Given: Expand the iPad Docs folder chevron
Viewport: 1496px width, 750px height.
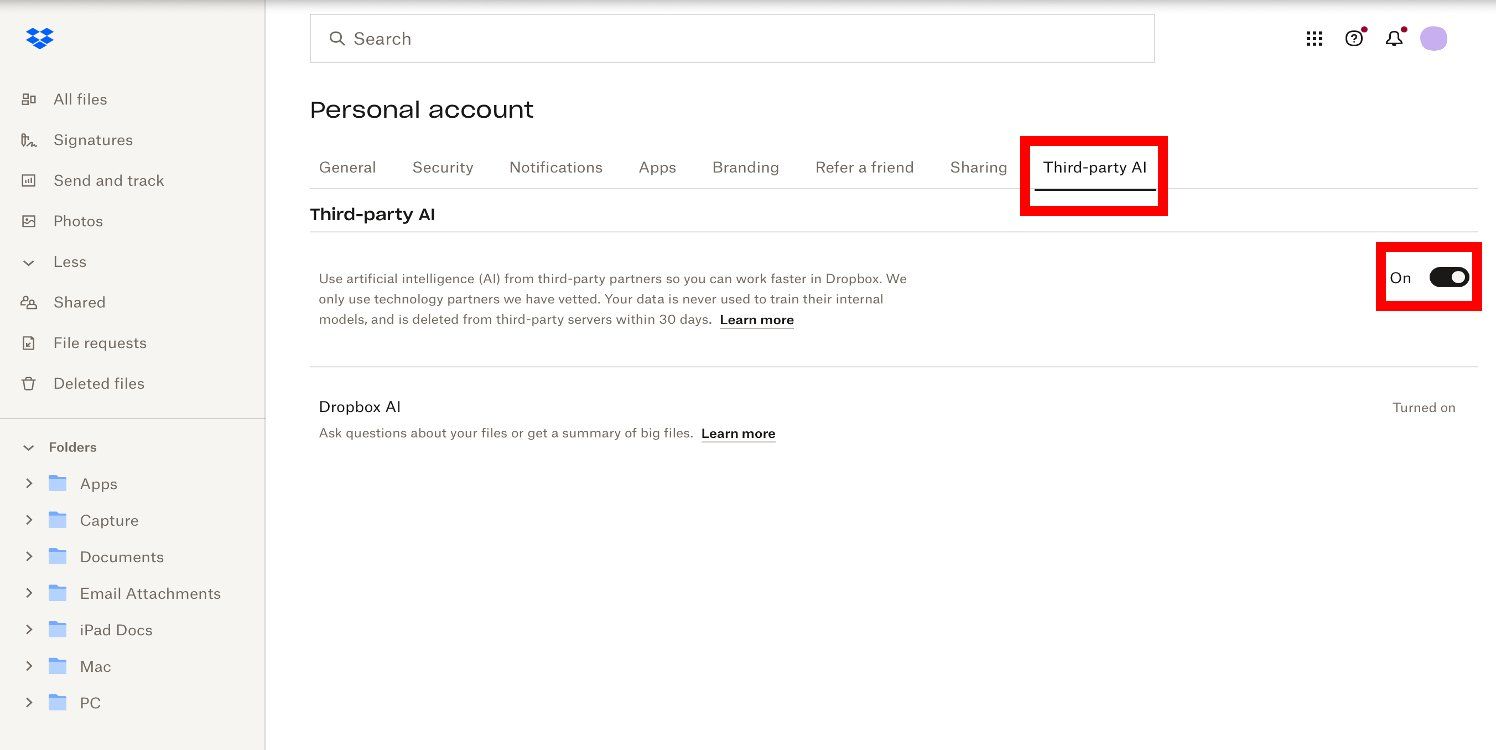Looking at the screenshot, I should click(28, 630).
